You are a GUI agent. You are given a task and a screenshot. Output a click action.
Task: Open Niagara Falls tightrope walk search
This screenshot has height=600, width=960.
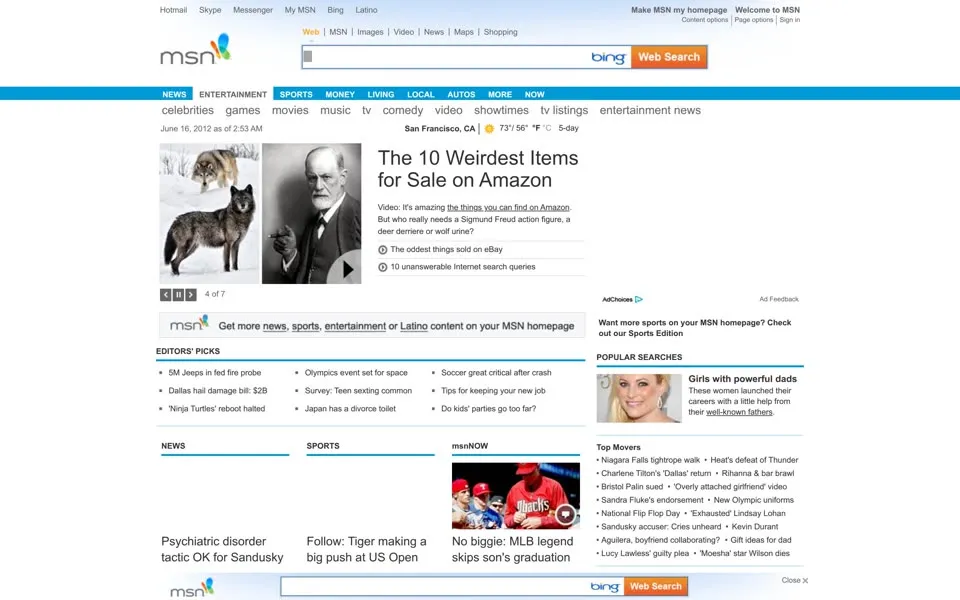(x=650, y=460)
